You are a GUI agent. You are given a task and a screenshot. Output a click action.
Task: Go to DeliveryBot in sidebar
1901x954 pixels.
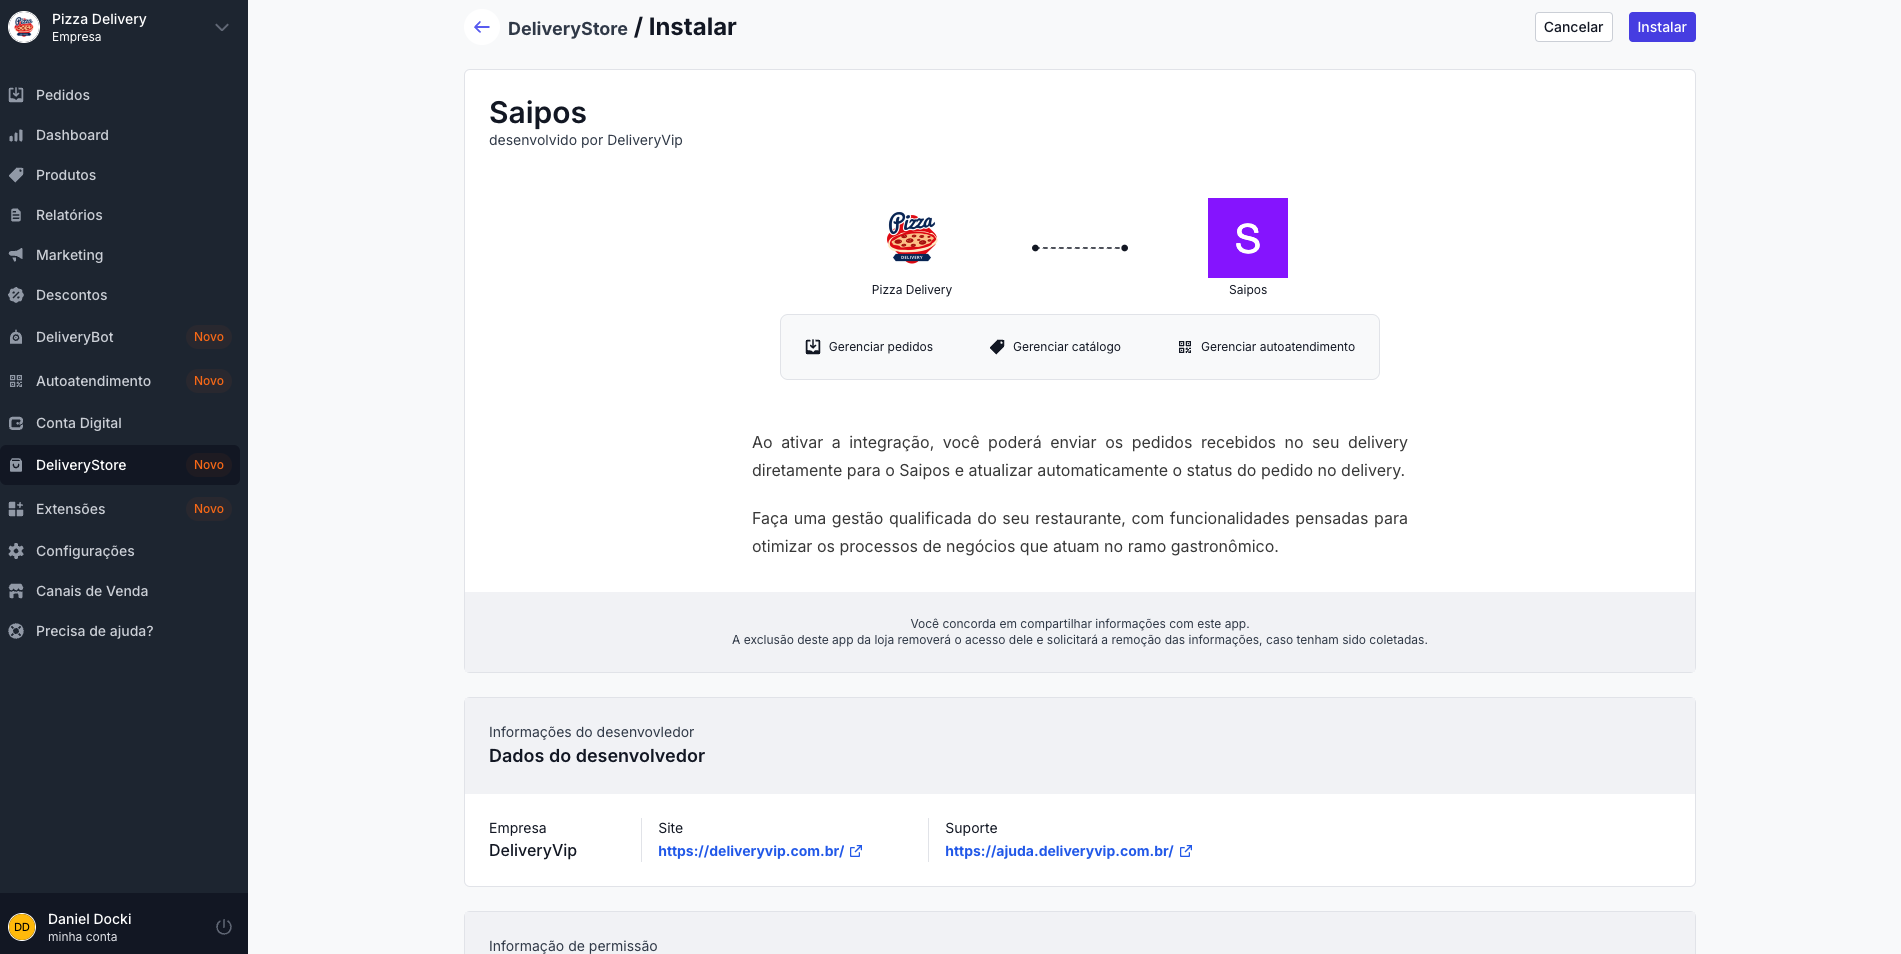coord(75,337)
